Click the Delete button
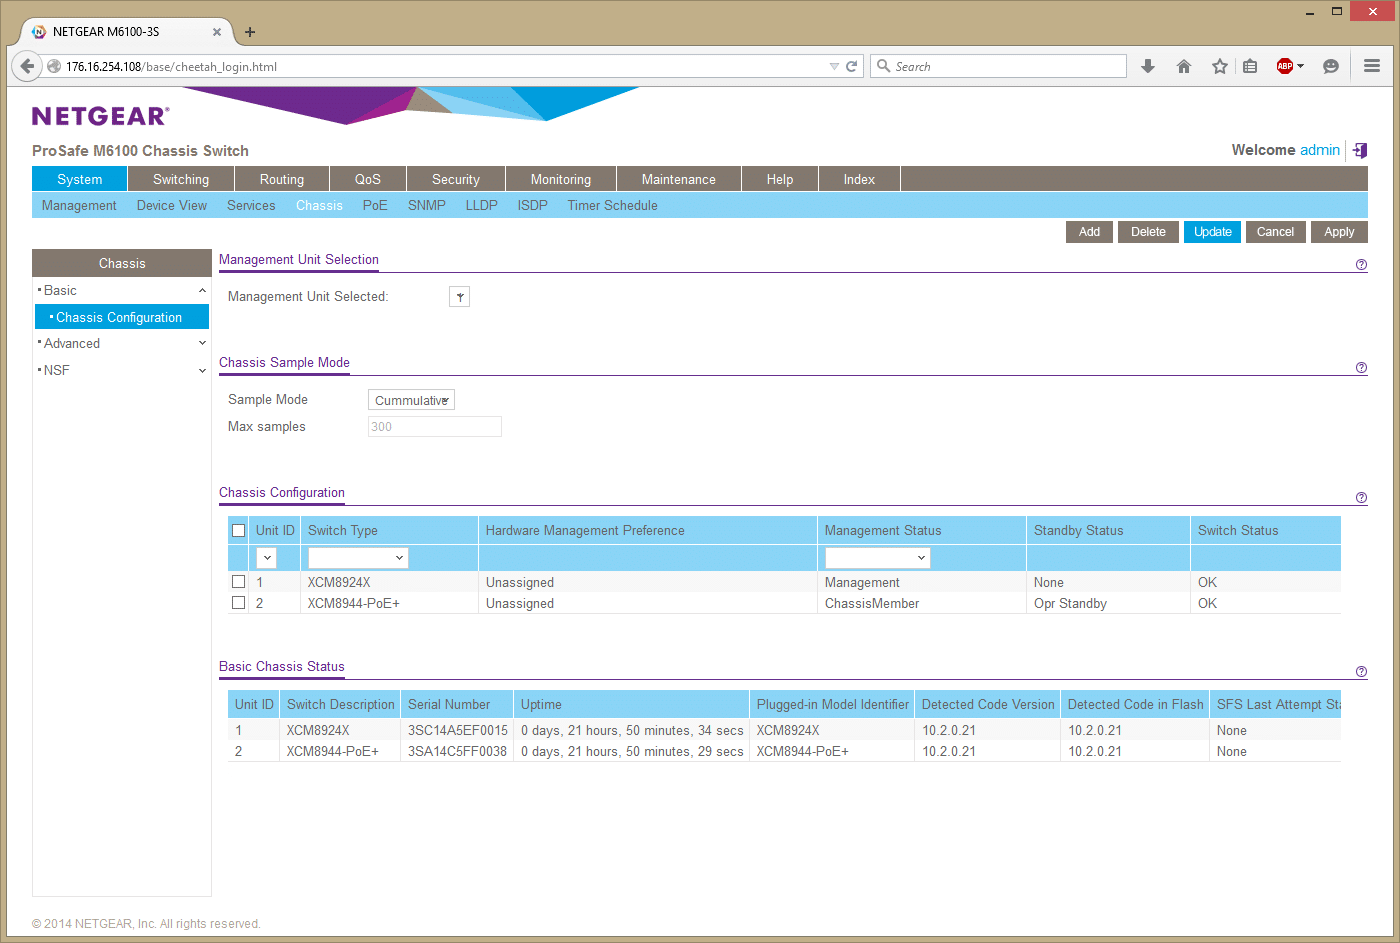The image size is (1400, 943). pyautogui.click(x=1148, y=232)
